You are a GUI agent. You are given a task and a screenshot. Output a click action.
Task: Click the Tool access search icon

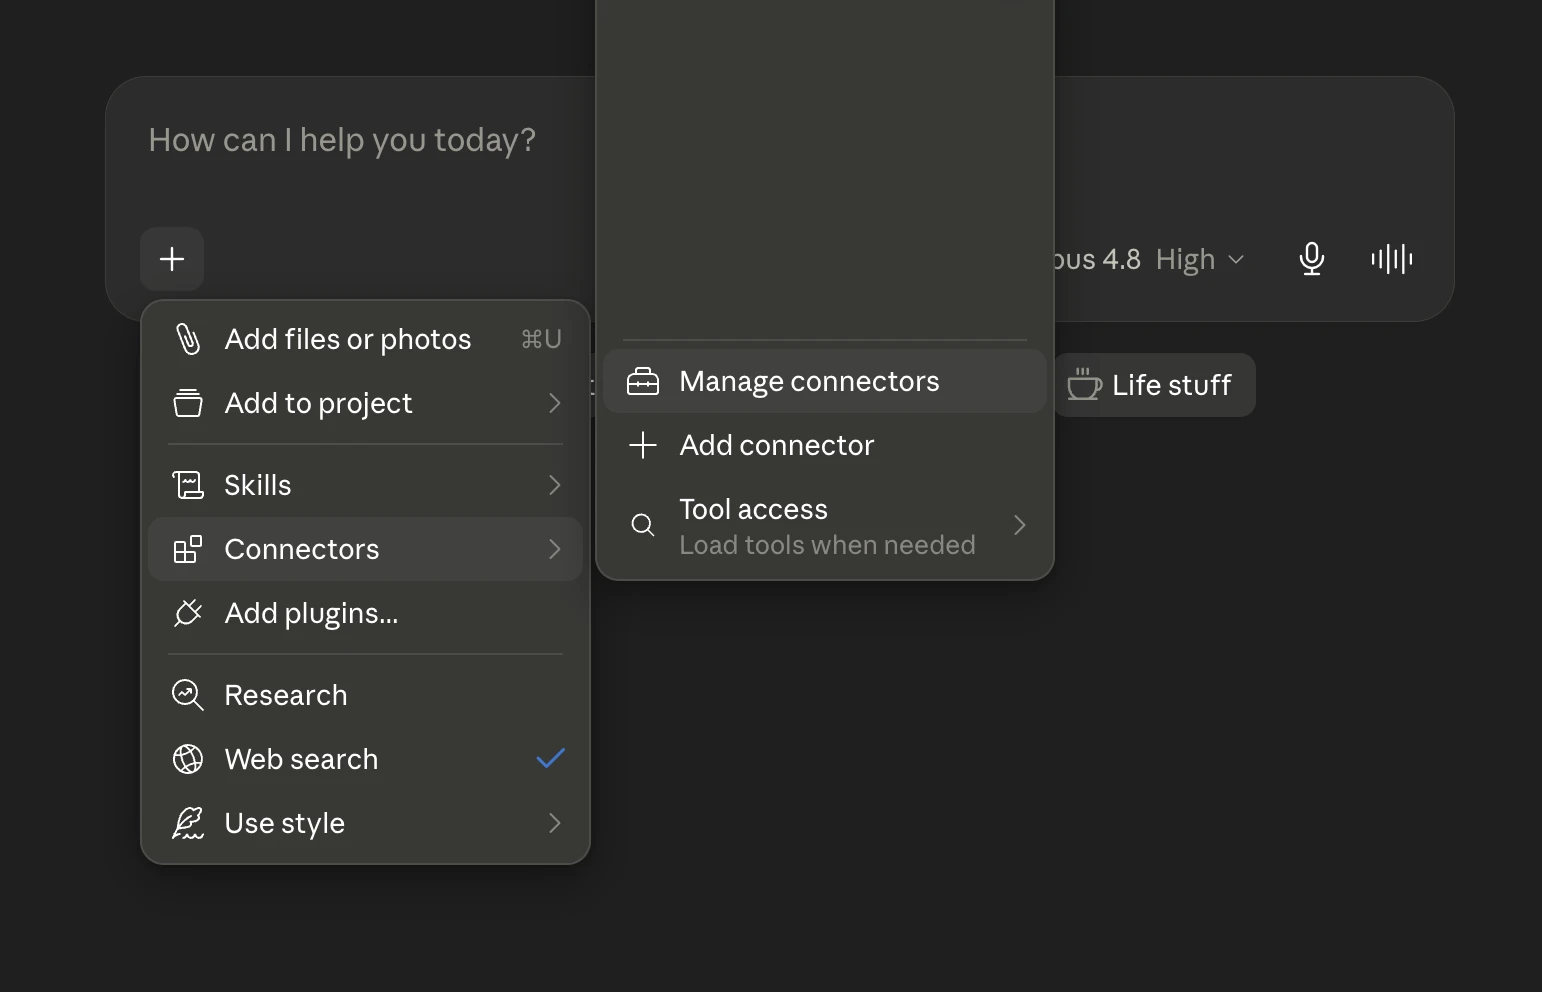coord(643,525)
